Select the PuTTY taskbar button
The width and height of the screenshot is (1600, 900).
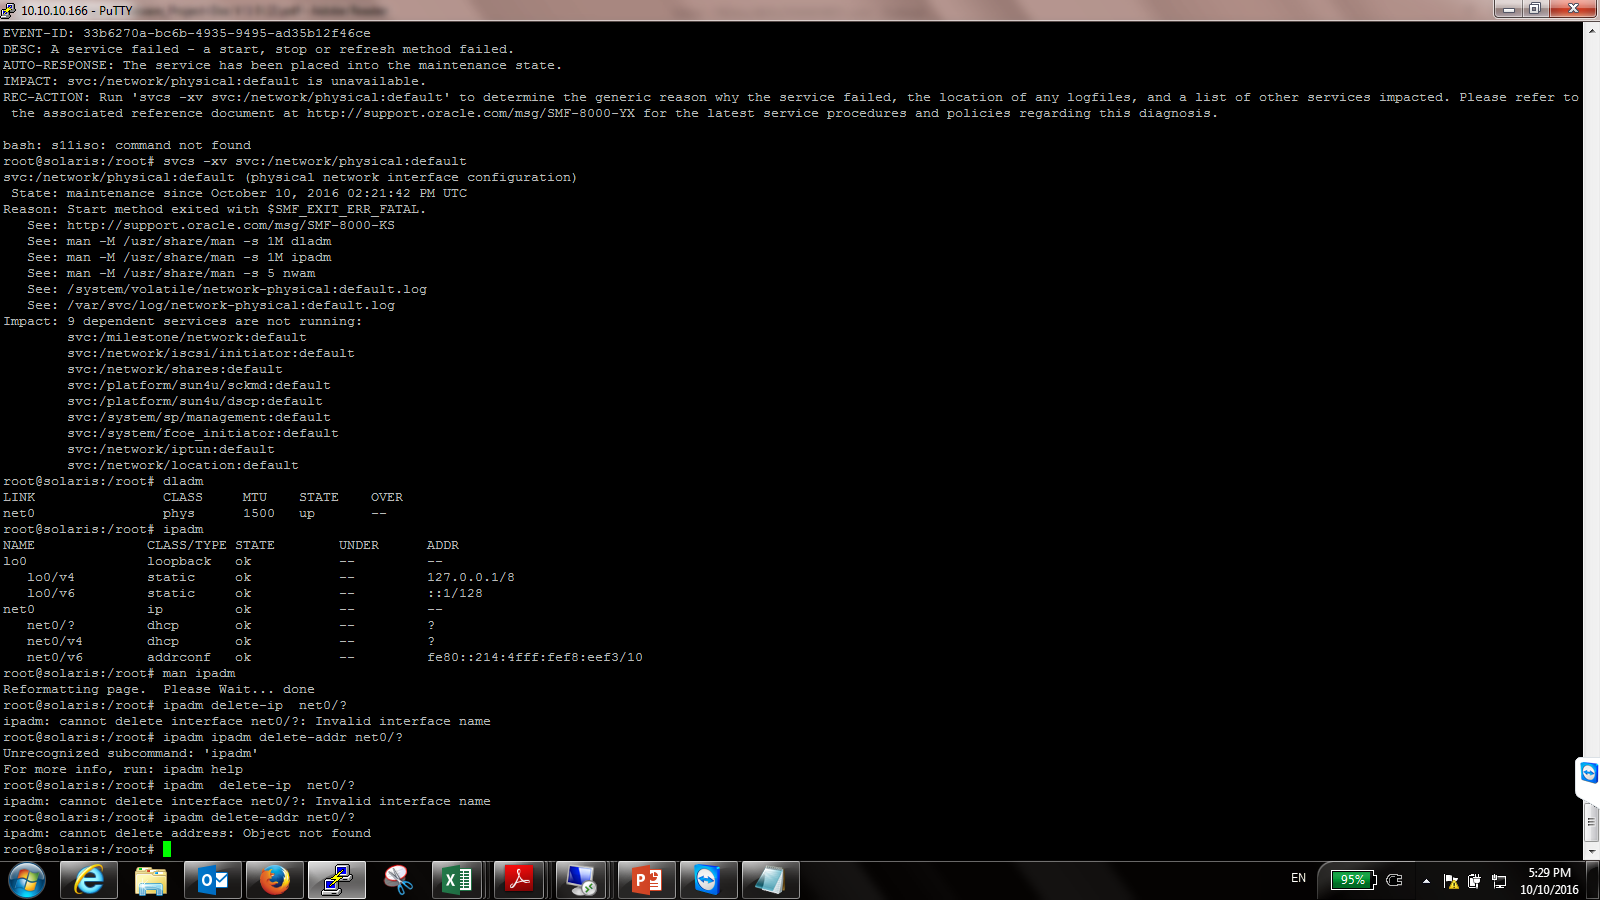click(337, 880)
